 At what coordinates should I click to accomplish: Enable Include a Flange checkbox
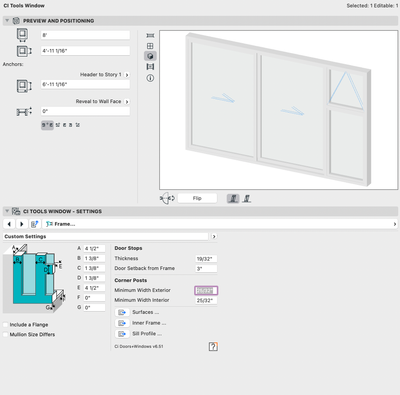[x=5, y=325]
